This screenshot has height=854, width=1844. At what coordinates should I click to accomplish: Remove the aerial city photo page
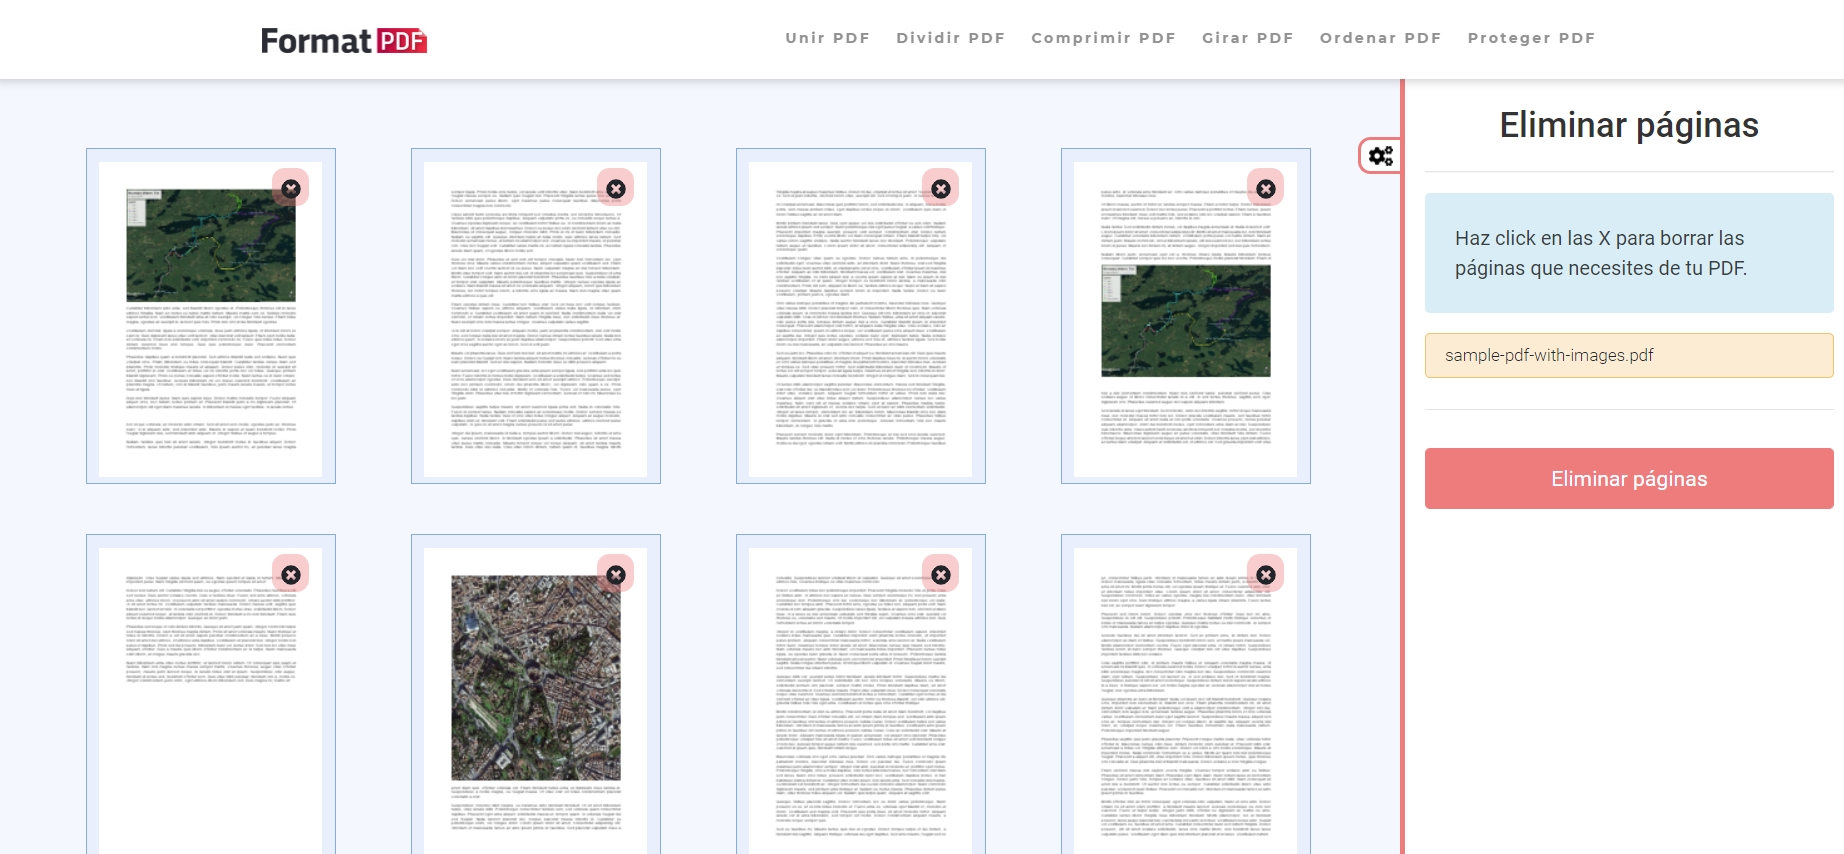[x=616, y=574]
